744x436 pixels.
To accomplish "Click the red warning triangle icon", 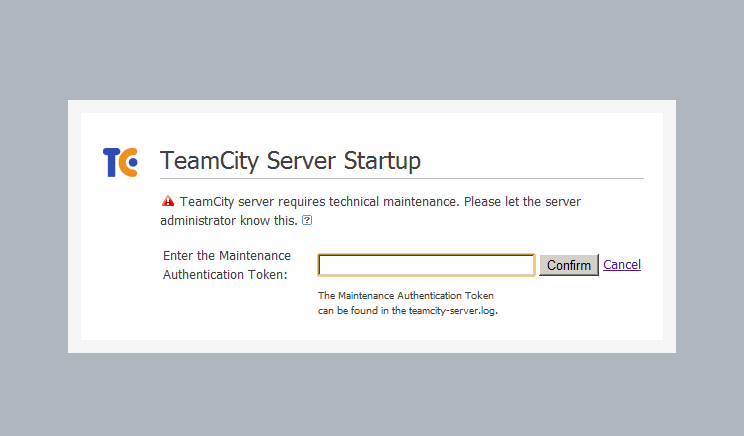I will click(168, 201).
